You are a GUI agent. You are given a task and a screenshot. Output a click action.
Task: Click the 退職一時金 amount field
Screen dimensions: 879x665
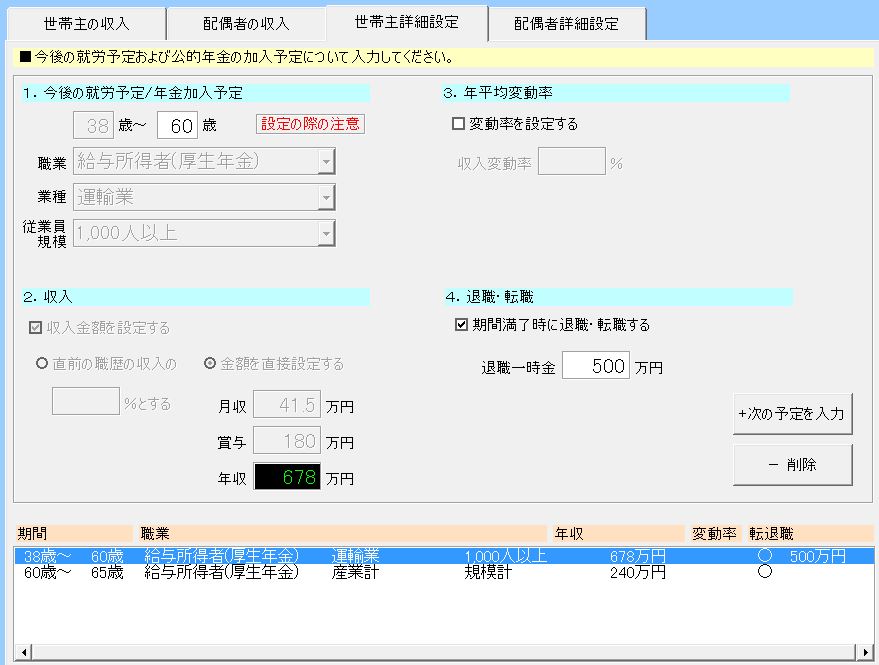(x=595, y=367)
